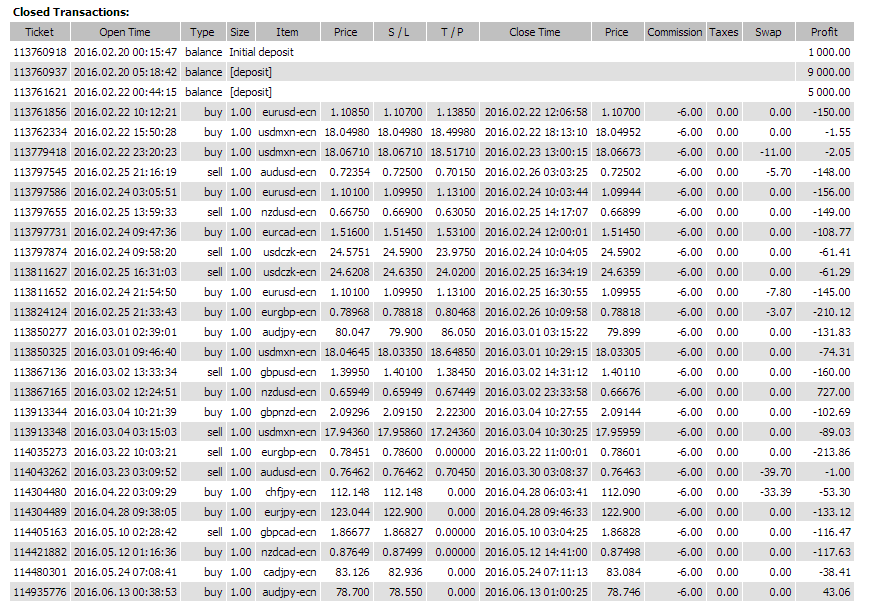Click the cadjpy-ecn item
The image size is (880, 605).
(290, 572)
